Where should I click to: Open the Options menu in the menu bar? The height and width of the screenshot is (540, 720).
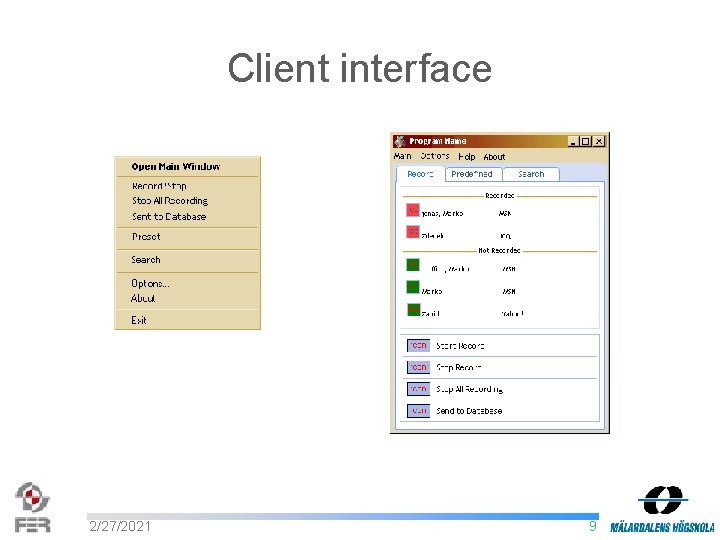point(435,156)
